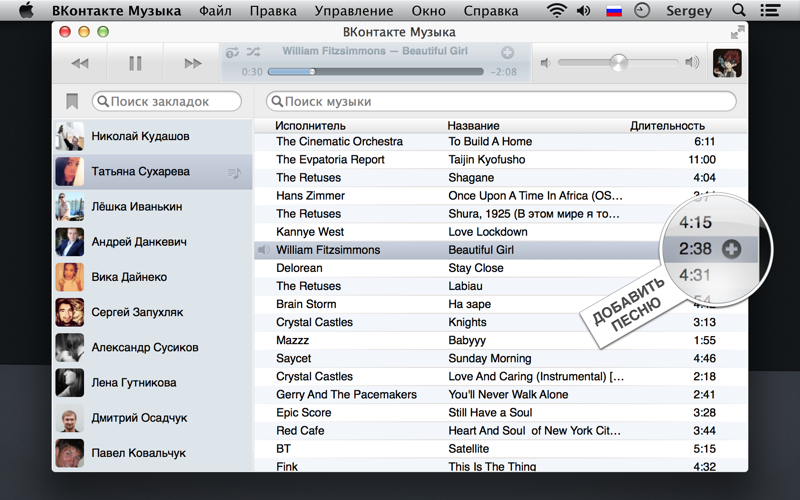Focus the Поиск музыки search field
The height and width of the screenshot is (500, 800).
pyautogui.click(x=501, y=101)
